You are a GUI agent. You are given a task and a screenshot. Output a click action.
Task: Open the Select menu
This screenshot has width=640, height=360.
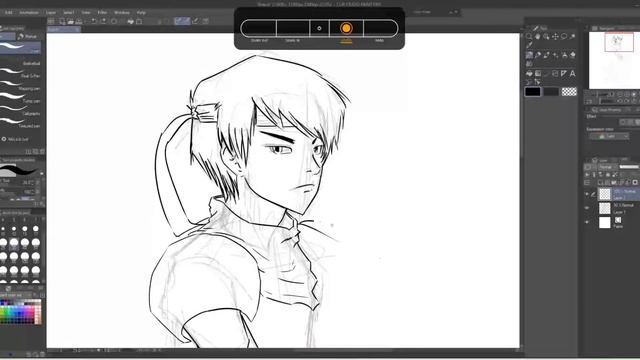click(68, 13)
